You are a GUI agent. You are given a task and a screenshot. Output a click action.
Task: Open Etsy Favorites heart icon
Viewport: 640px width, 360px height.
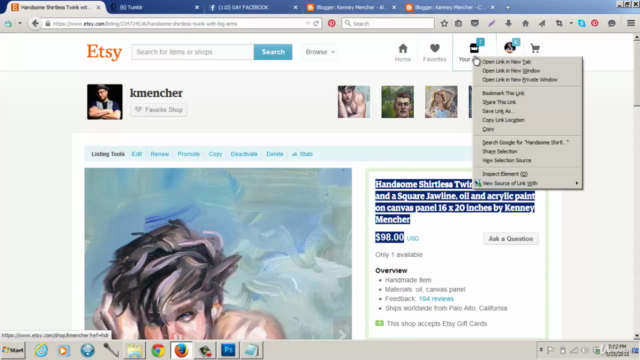[x=435, y=53]
